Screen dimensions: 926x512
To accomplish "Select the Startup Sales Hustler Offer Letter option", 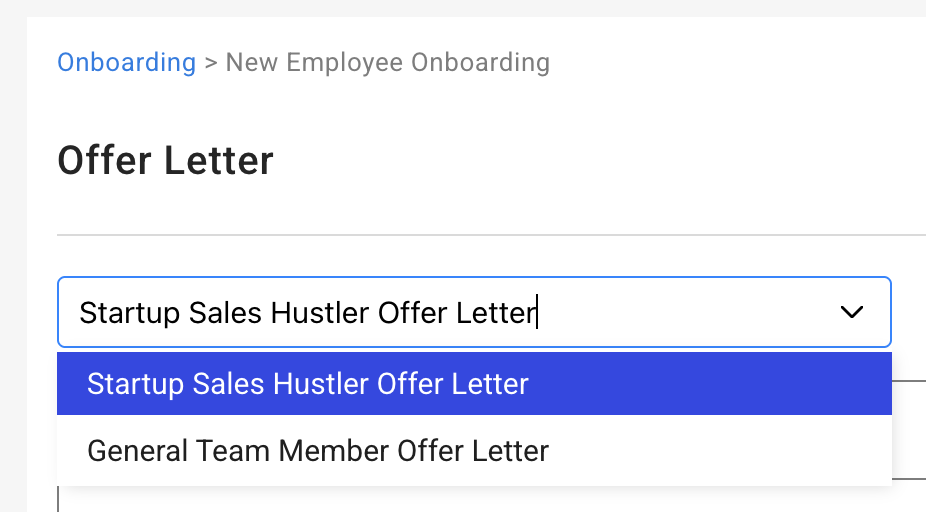I will click(x=307, y=384).
